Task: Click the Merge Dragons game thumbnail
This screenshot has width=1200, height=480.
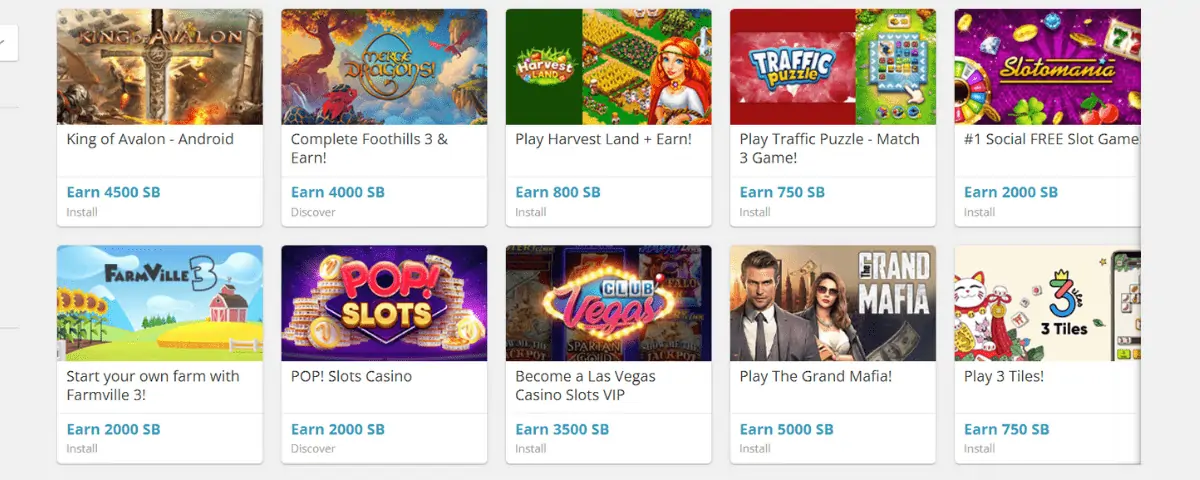Action: coord(384,67)
